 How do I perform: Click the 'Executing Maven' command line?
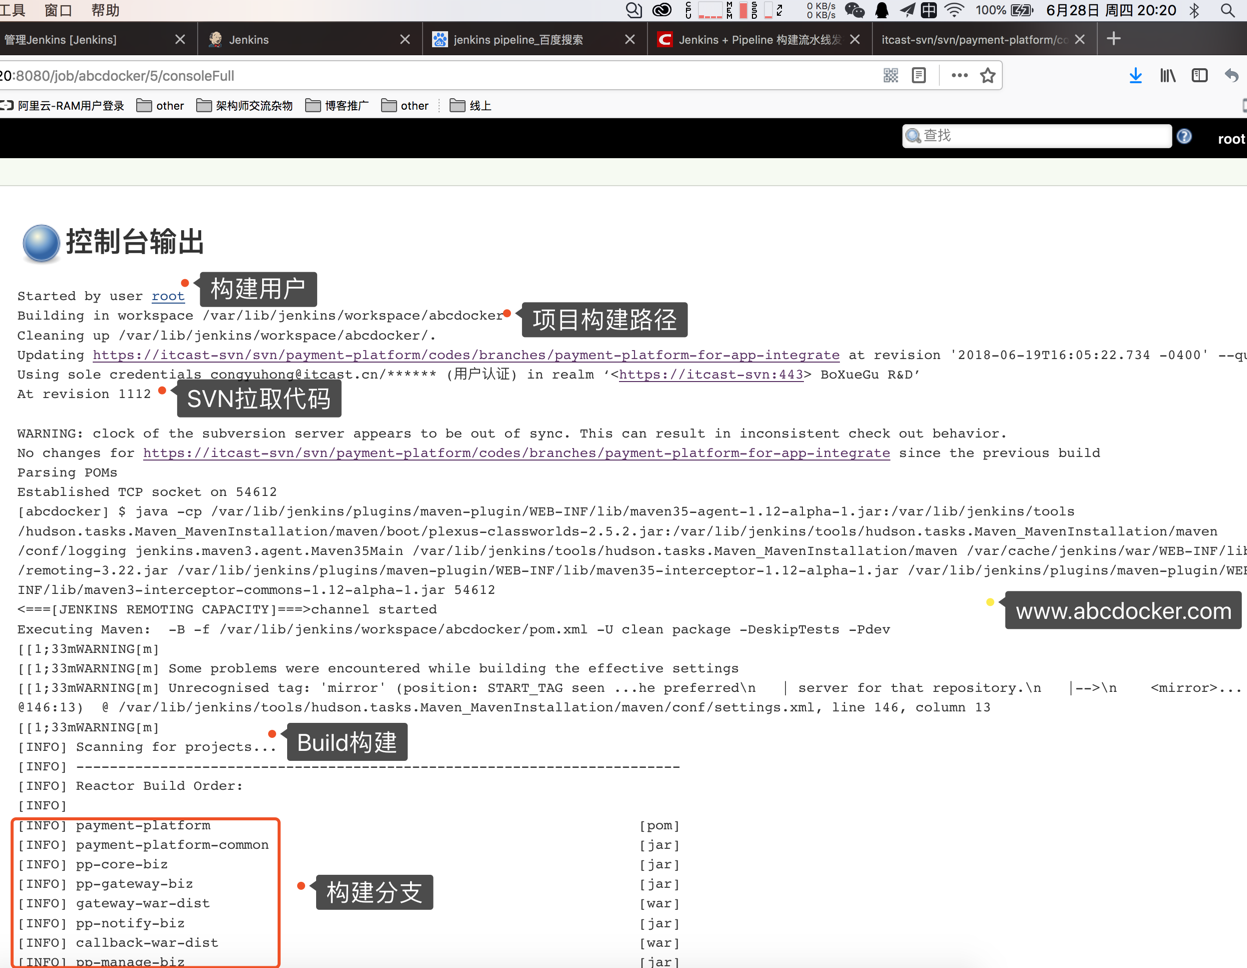(x=453, y=630)
